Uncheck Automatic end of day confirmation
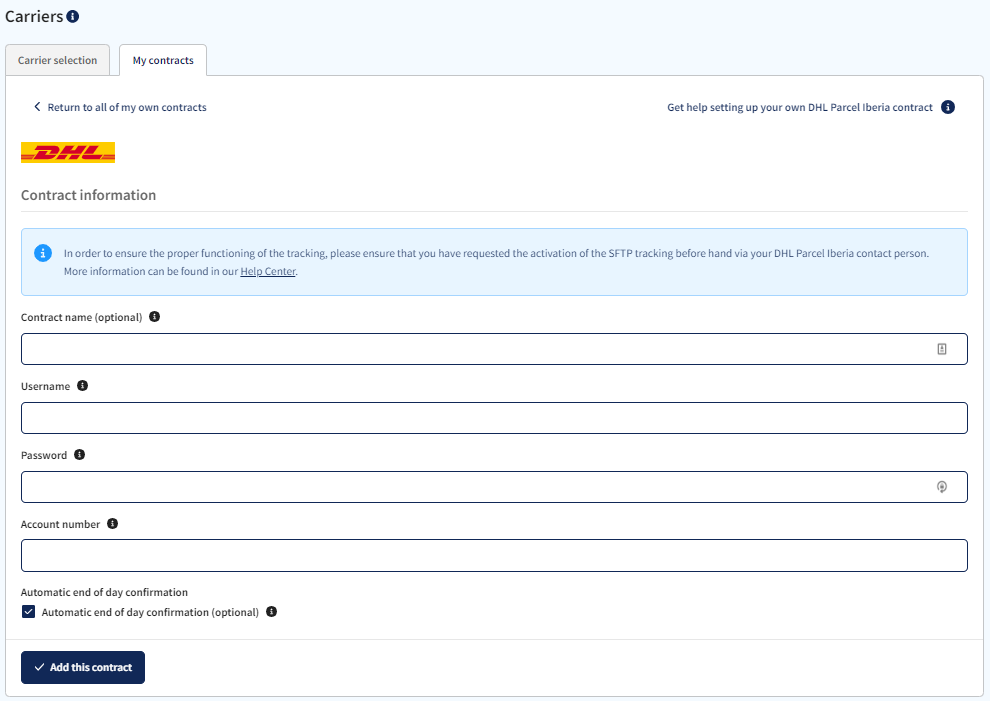The width and height of the screenshot is (990, 701). pos(28,611)
